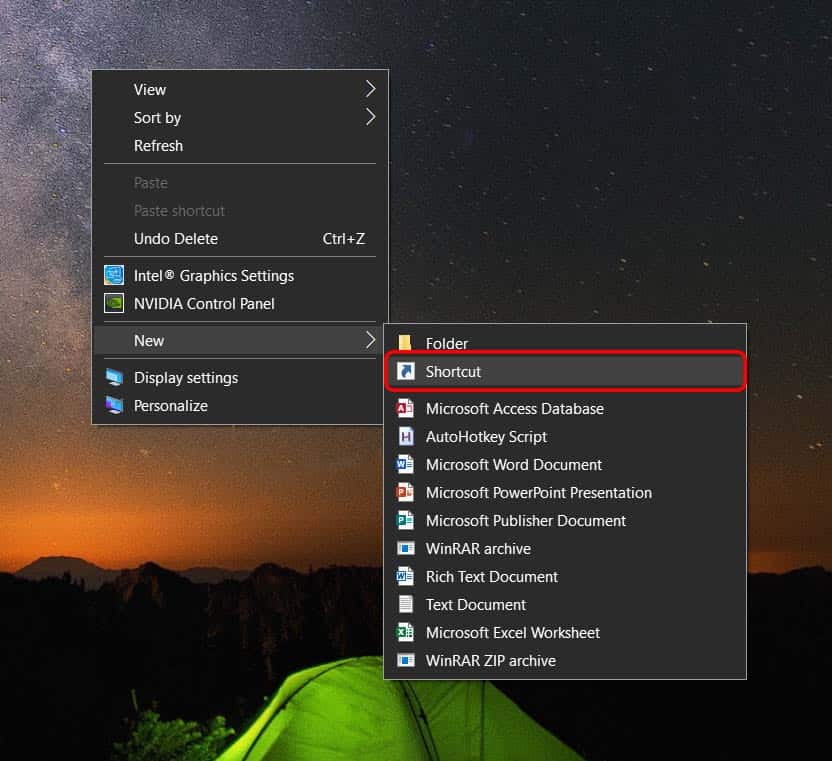832x761 pixels.
Task: Create a new Microsoft Word Document
Action: pos(513,464)
